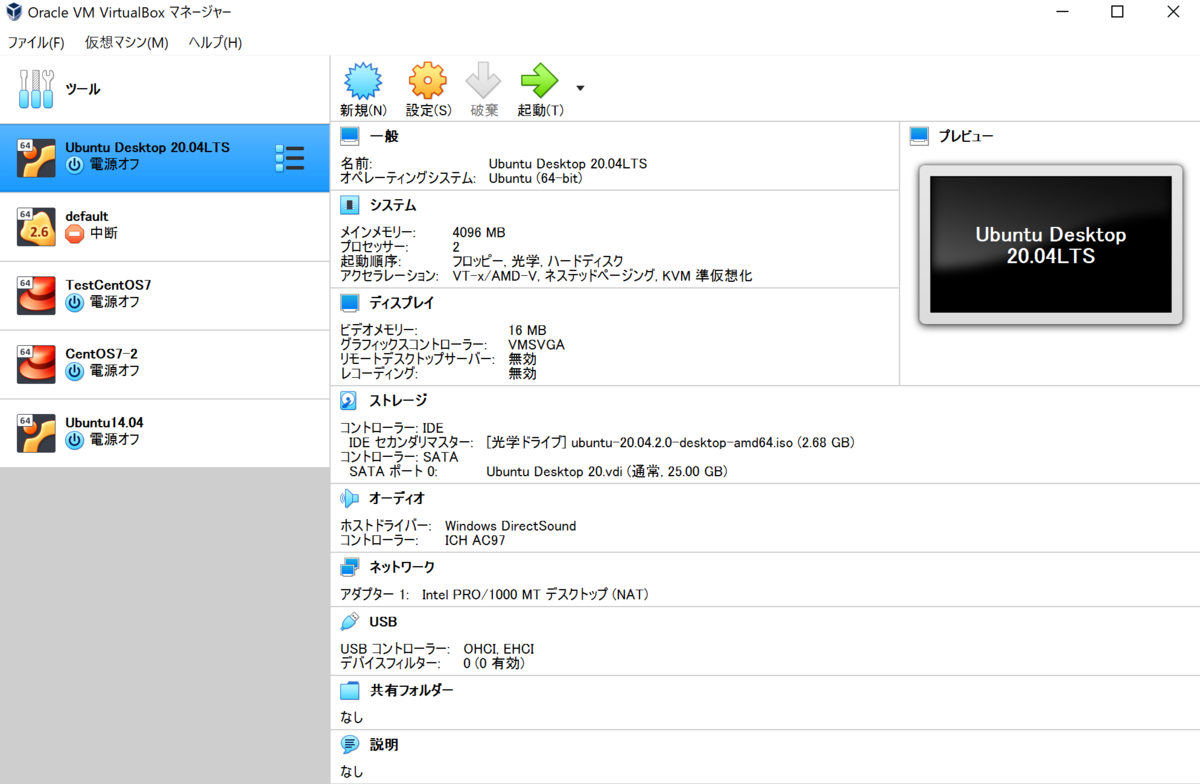Click the Ubuntu Desktop 20.vdi disk entry
The width and height of the screenshot is (1200, 784).
607,471
